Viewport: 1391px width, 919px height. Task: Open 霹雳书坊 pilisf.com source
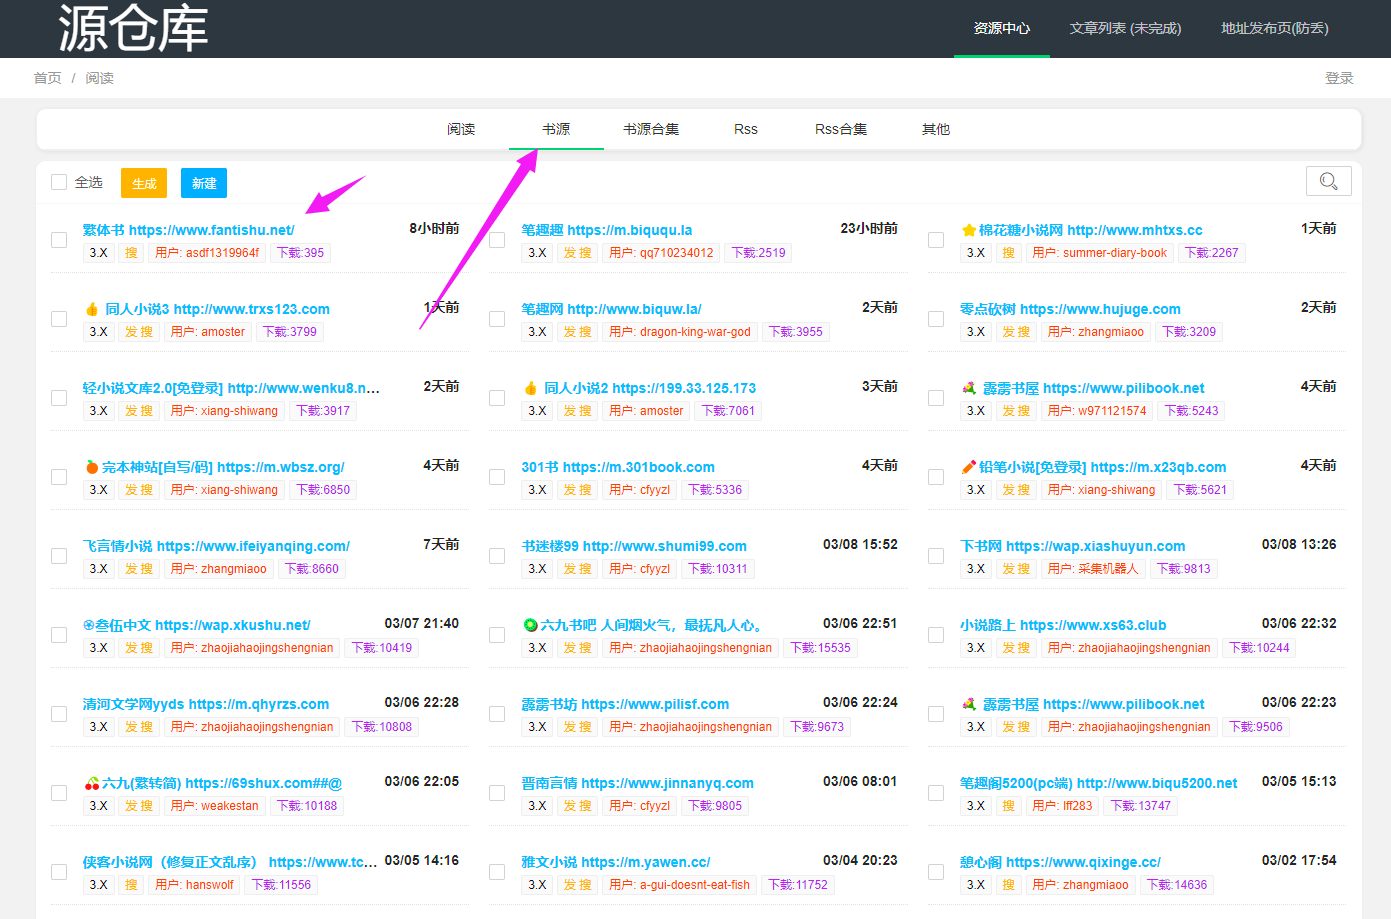pyautogui.click(x=625, y=704)
